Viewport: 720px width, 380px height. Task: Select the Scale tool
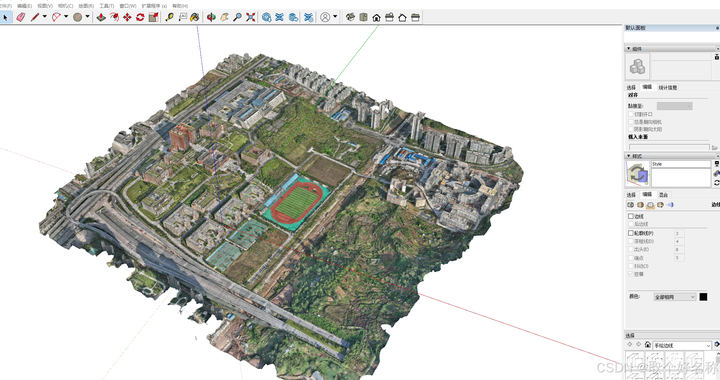click(x=154, y=17)
